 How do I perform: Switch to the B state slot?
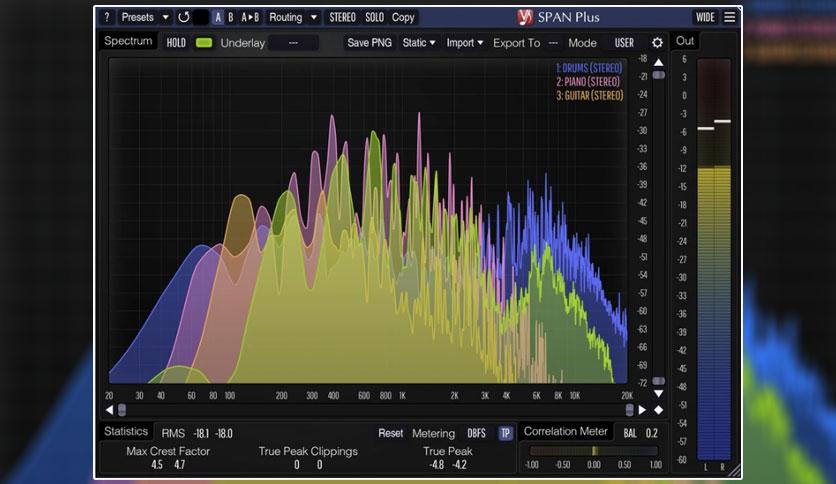coord(231,17)
